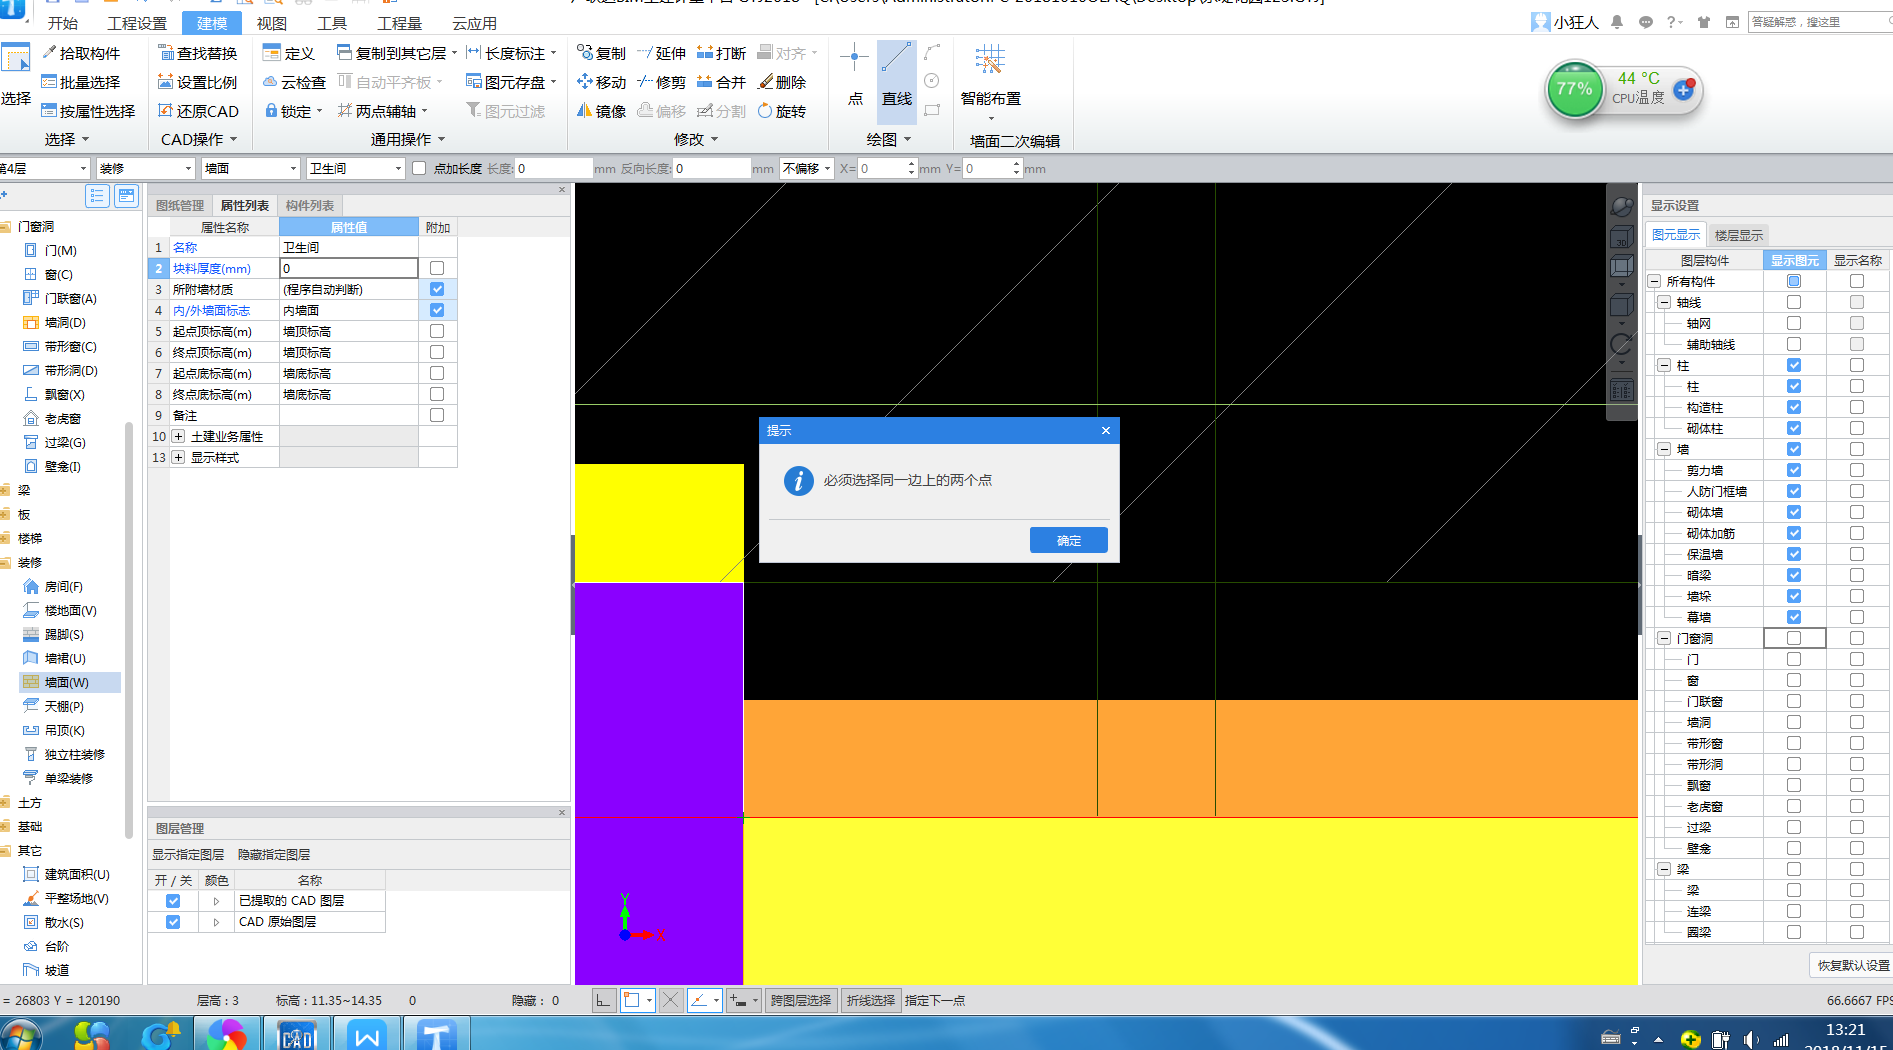Choose the 点 point drawing tool
1893x1050 pixels.
[x=855, y=74]
